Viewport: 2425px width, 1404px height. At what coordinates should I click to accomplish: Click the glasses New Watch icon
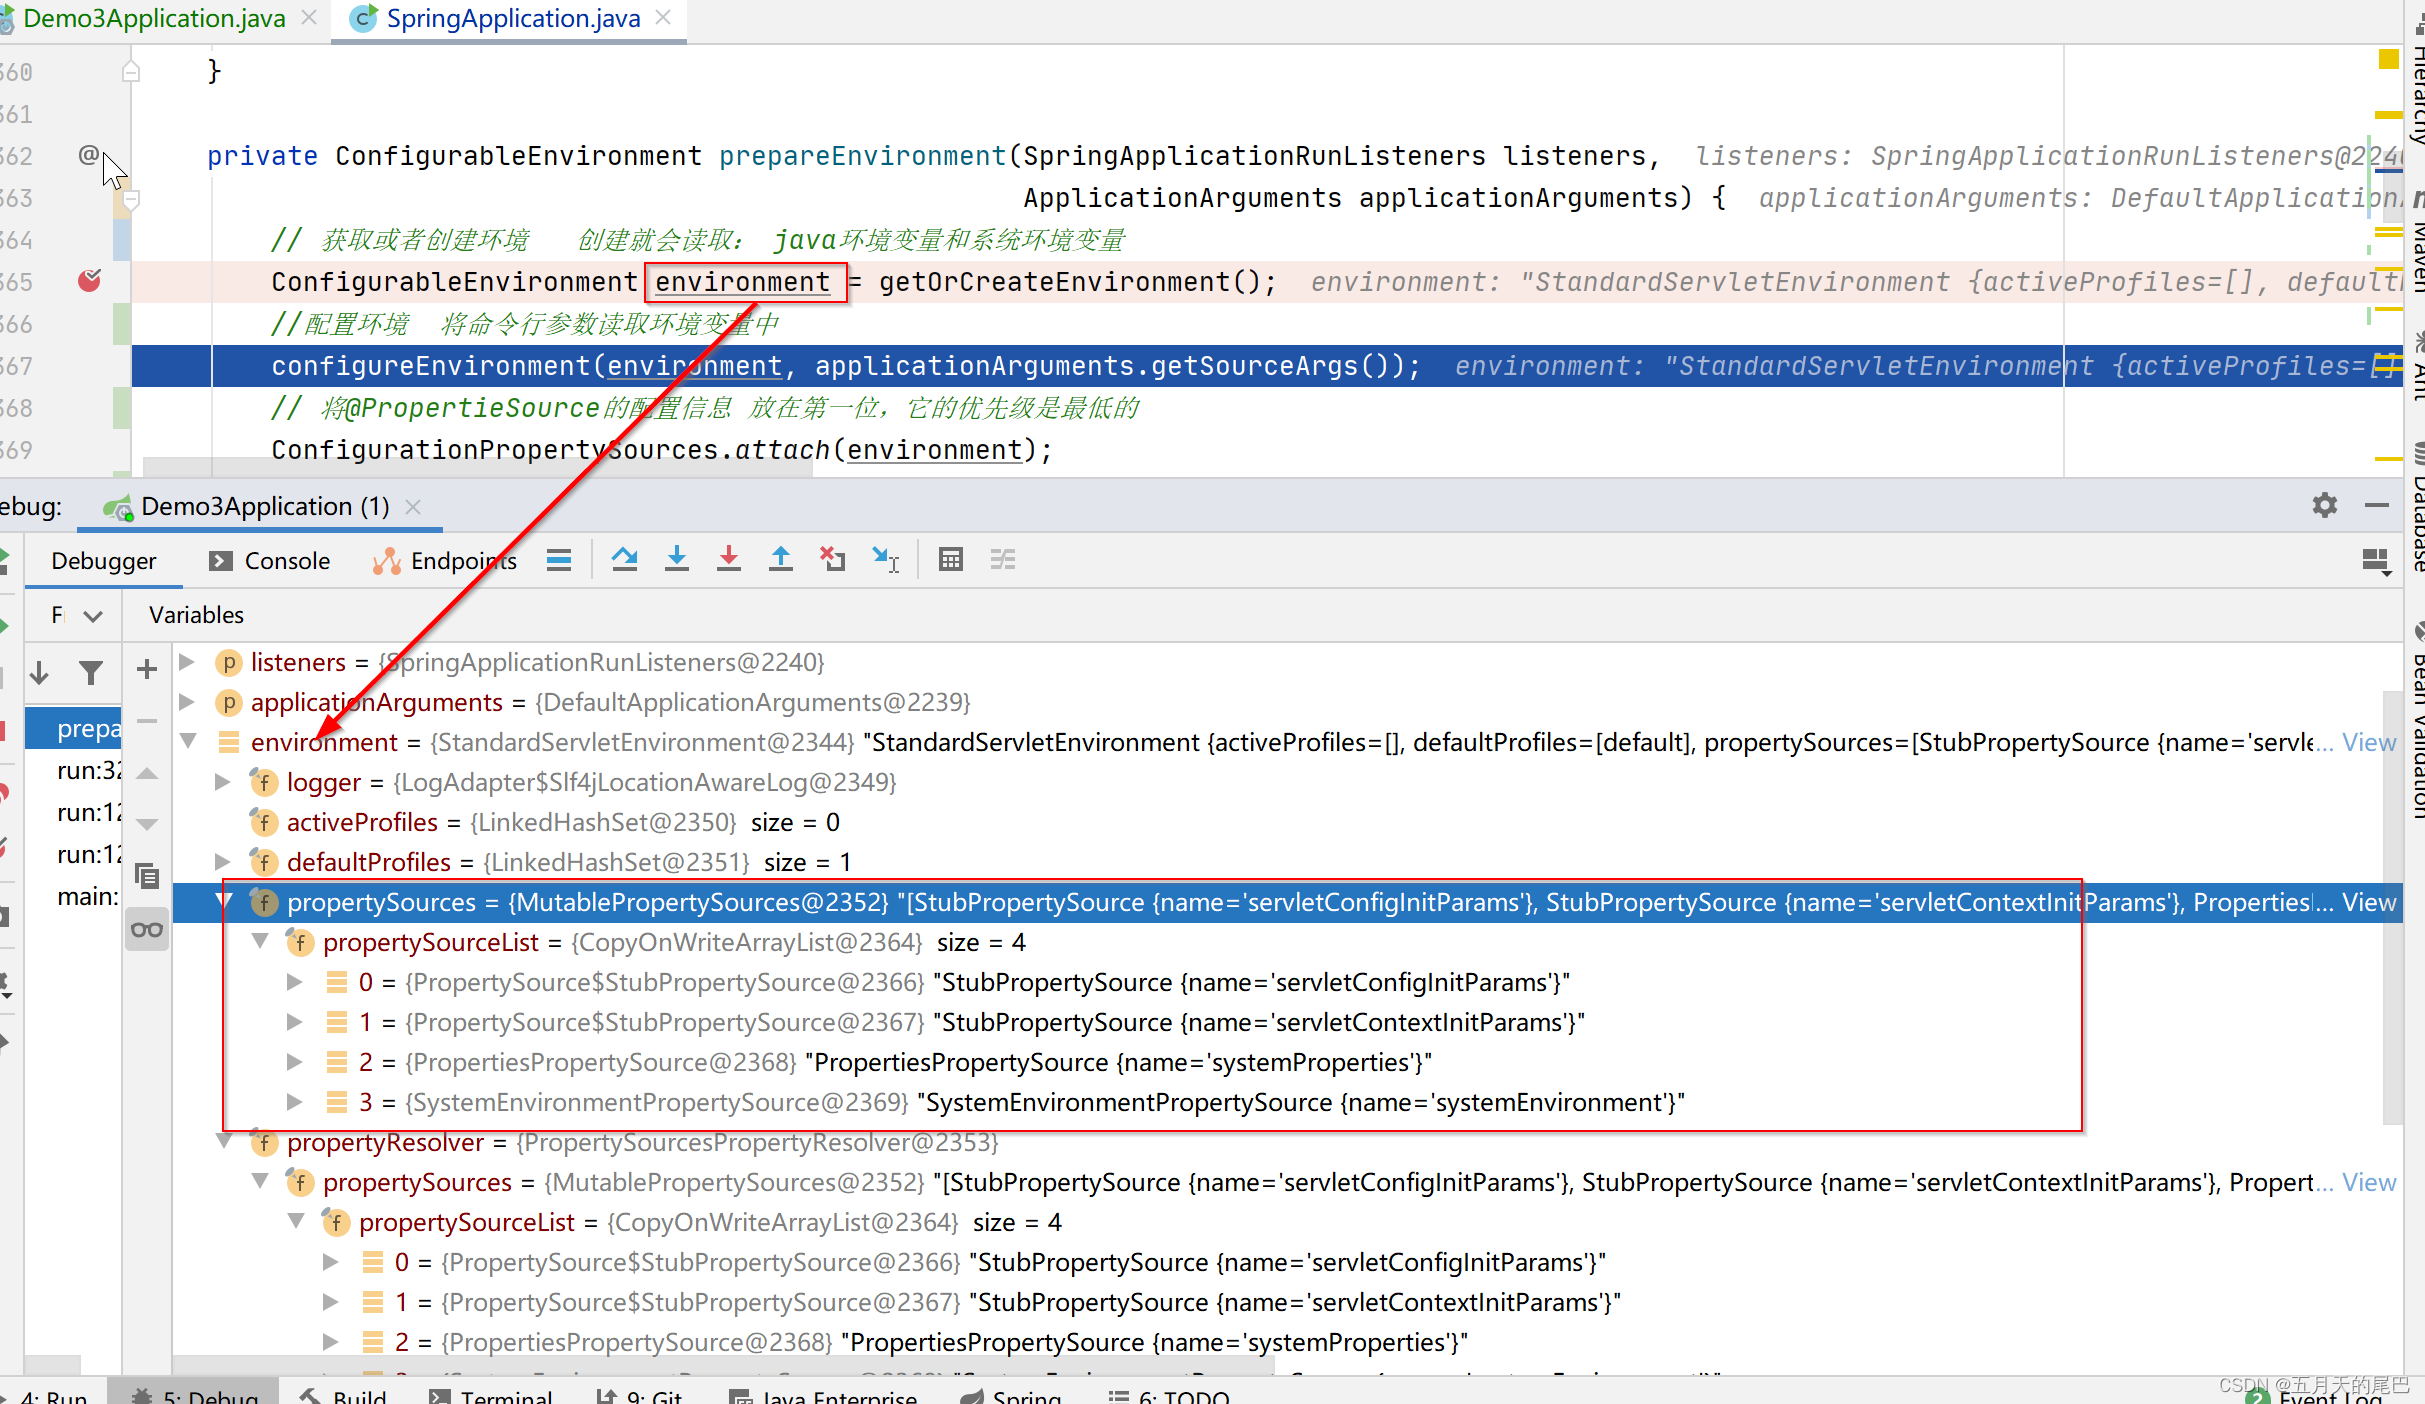(147, 929)
